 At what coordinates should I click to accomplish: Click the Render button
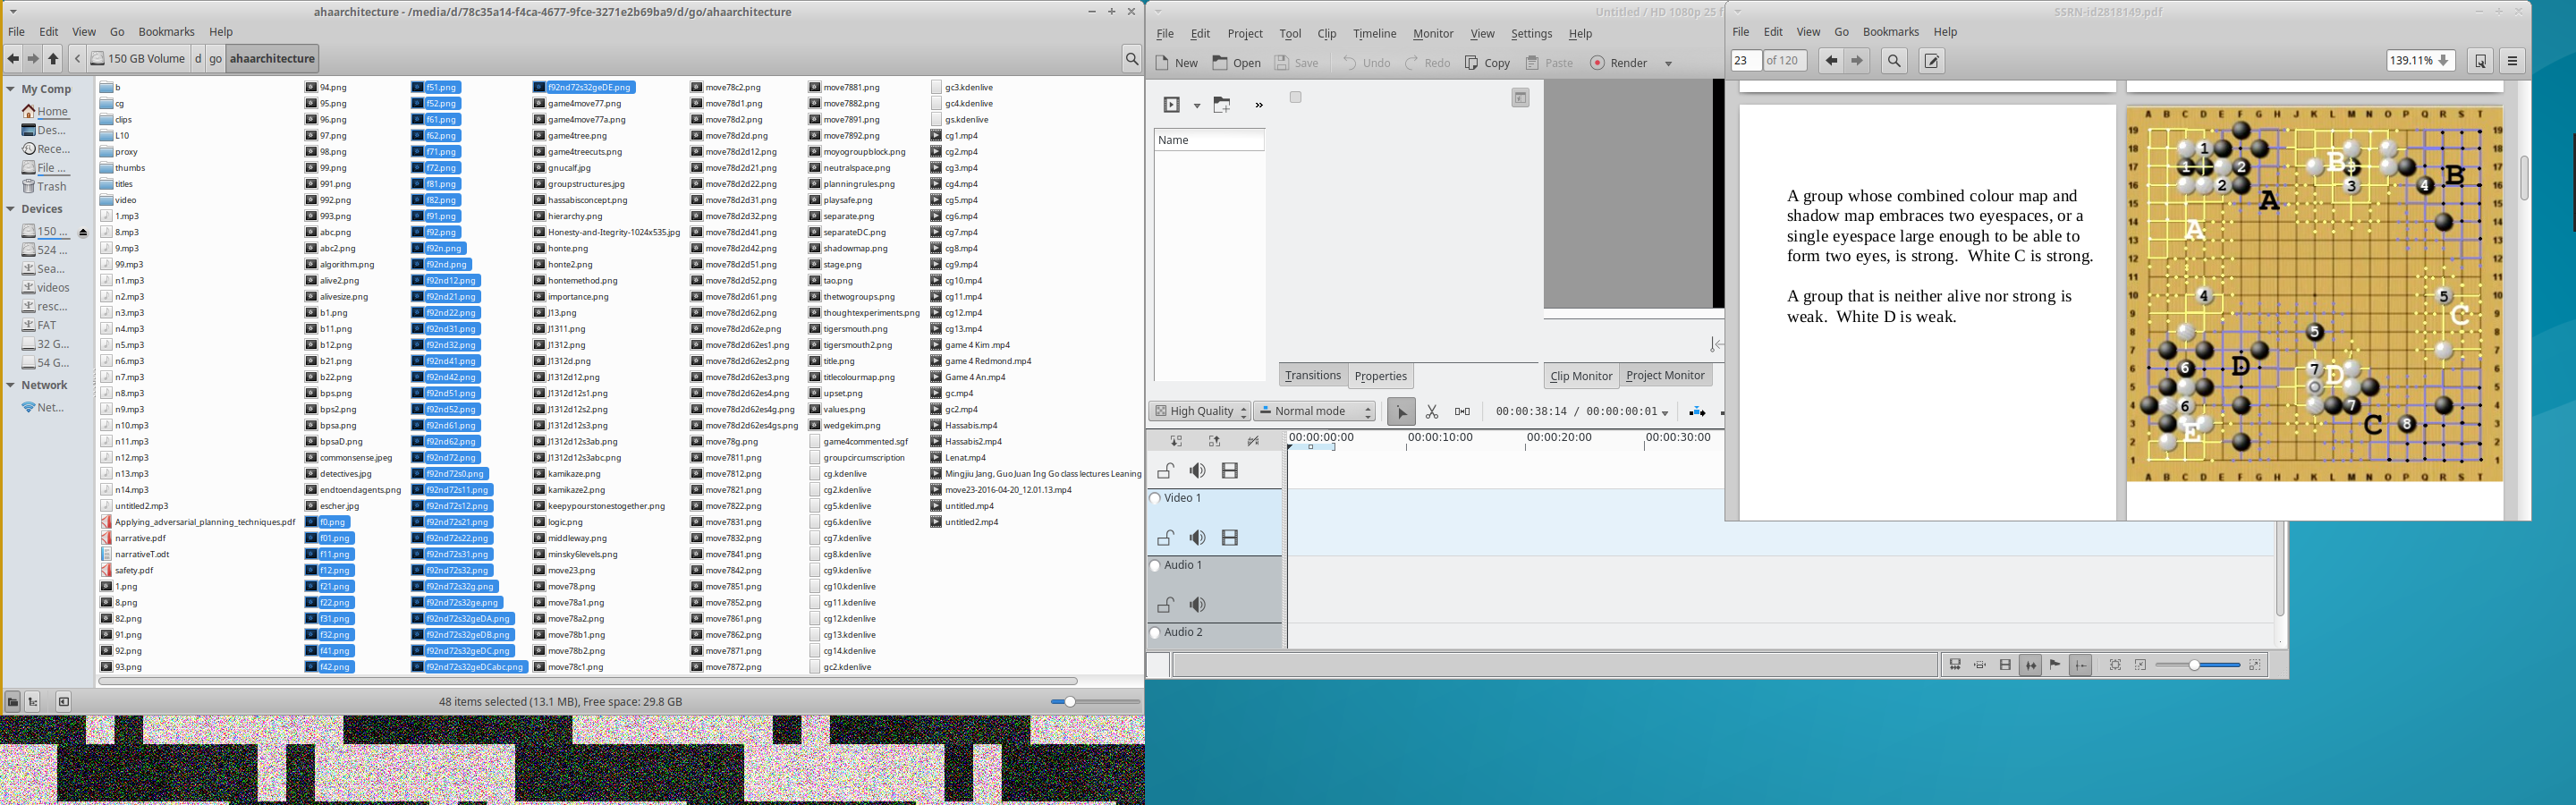pyautogui.click(x=1619, y=63)
